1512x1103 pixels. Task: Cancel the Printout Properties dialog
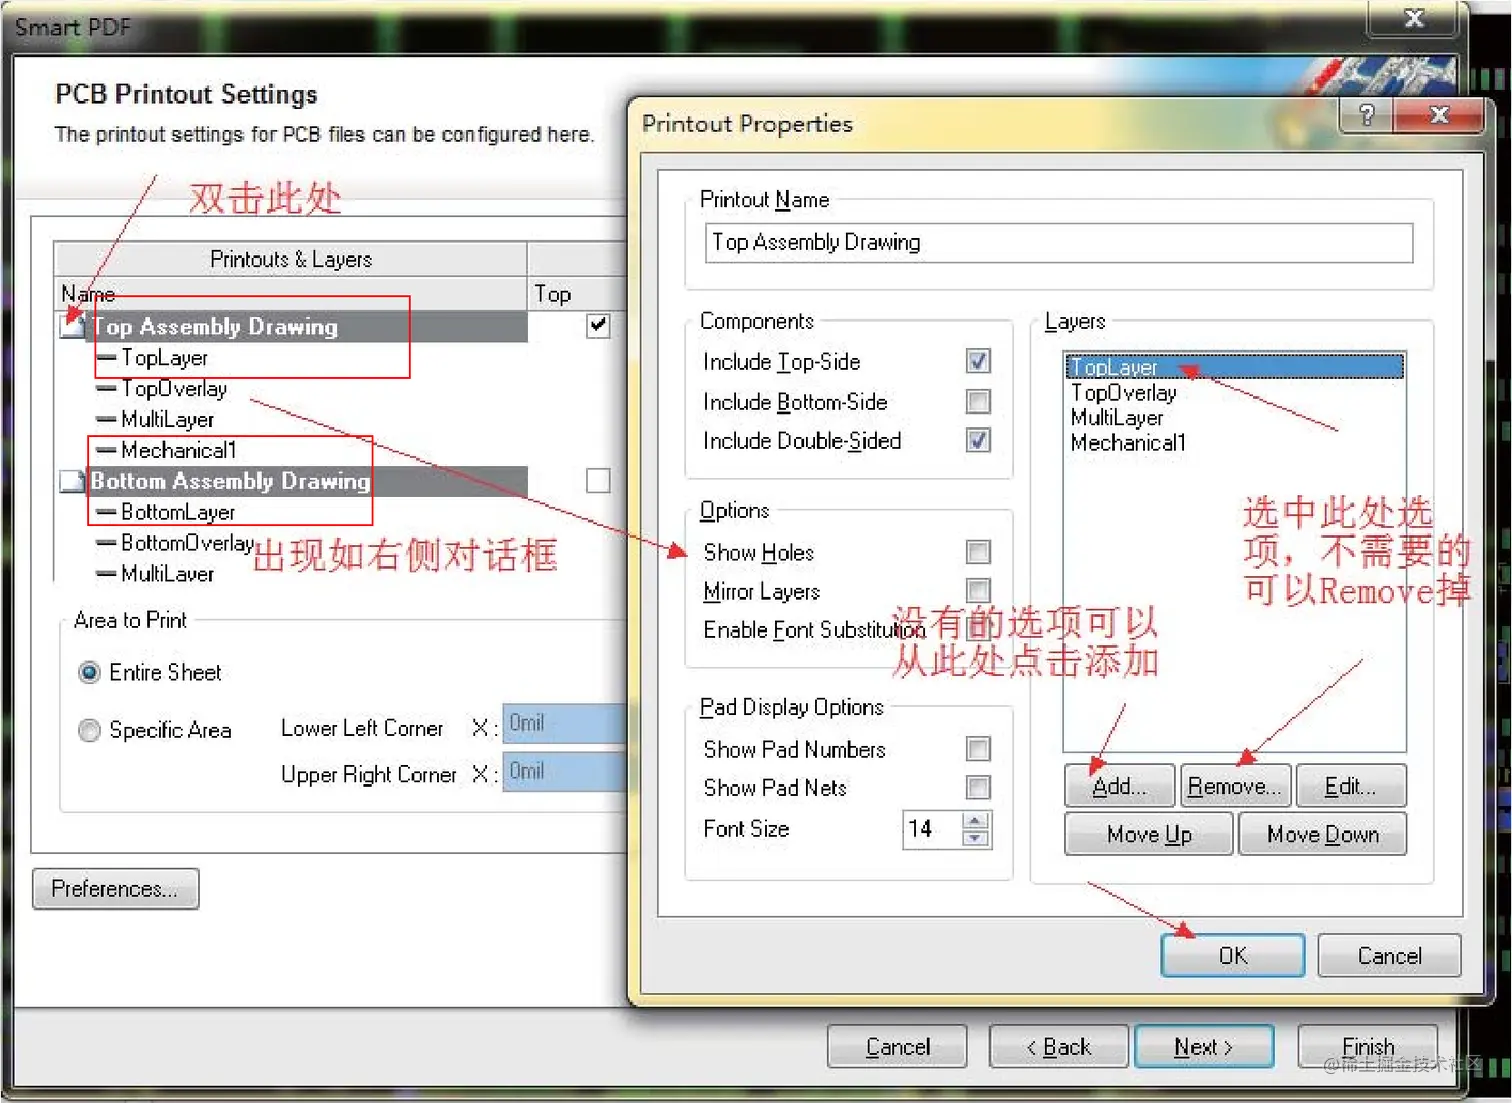pyautogui.click(x=1389, y=955)
